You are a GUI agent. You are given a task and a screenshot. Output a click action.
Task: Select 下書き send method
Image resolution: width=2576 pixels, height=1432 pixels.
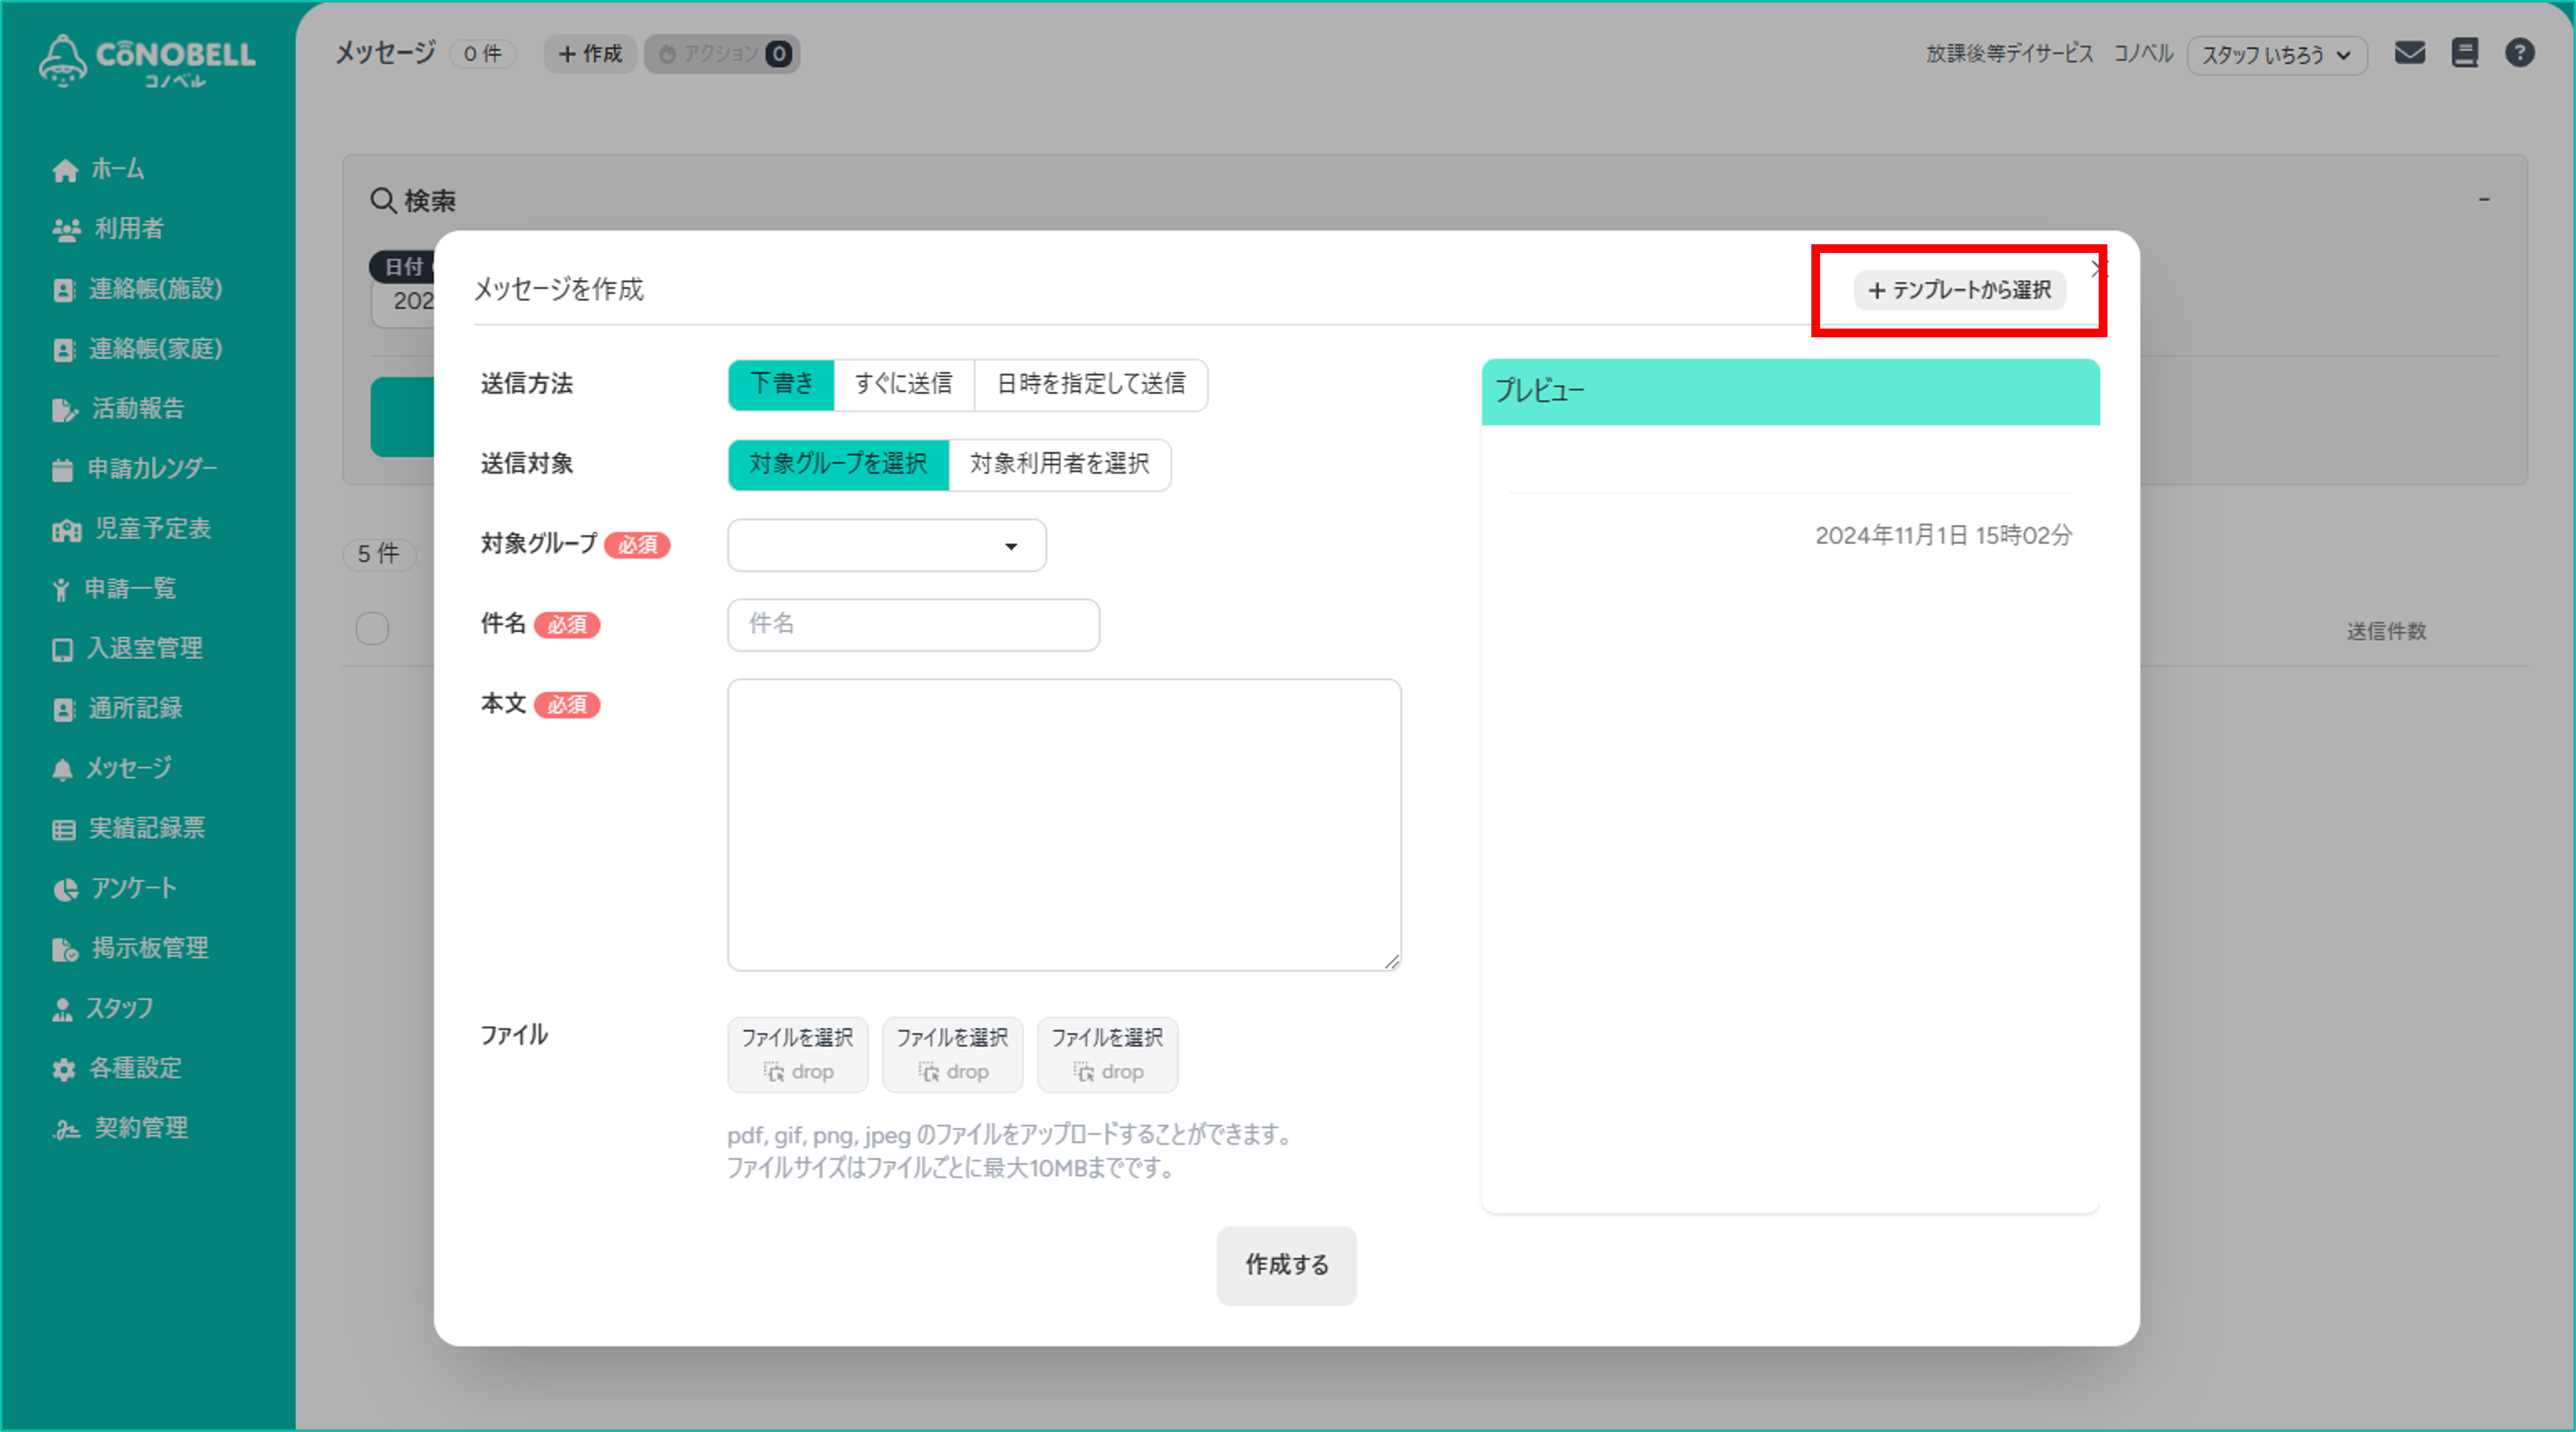(781, 384)
